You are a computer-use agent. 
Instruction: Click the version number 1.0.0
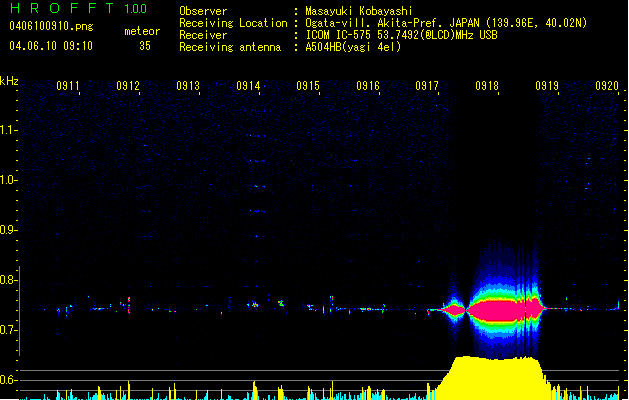pyautogui.click(x=136, y=9)
